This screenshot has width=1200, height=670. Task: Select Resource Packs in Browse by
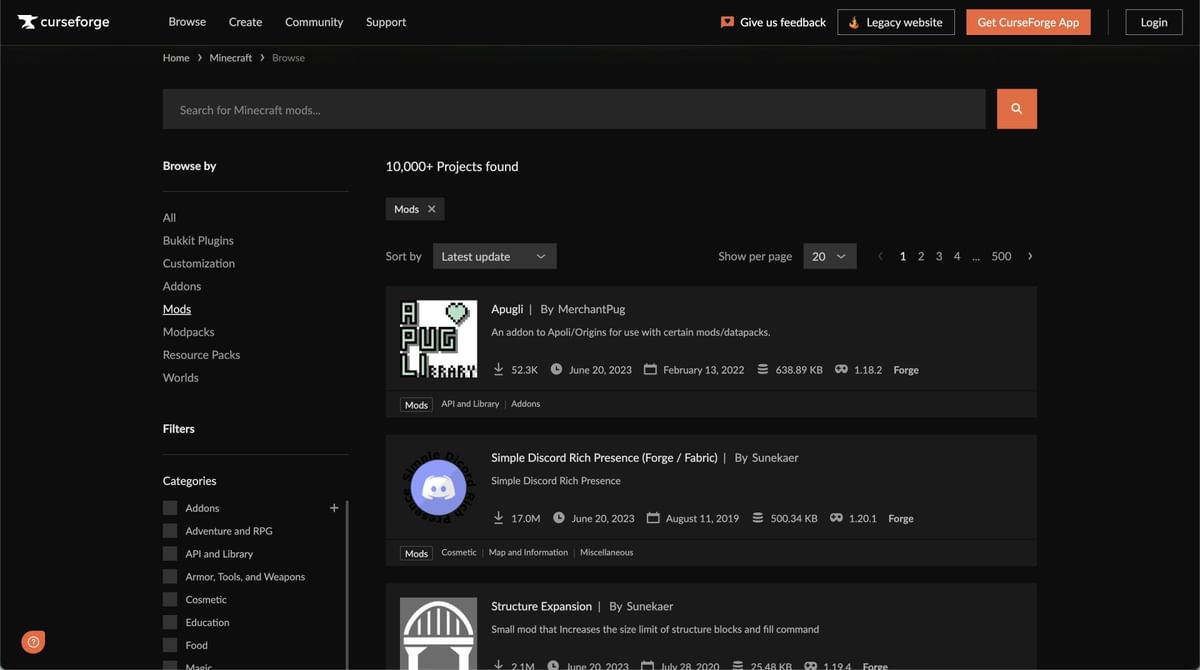(201, 355)
